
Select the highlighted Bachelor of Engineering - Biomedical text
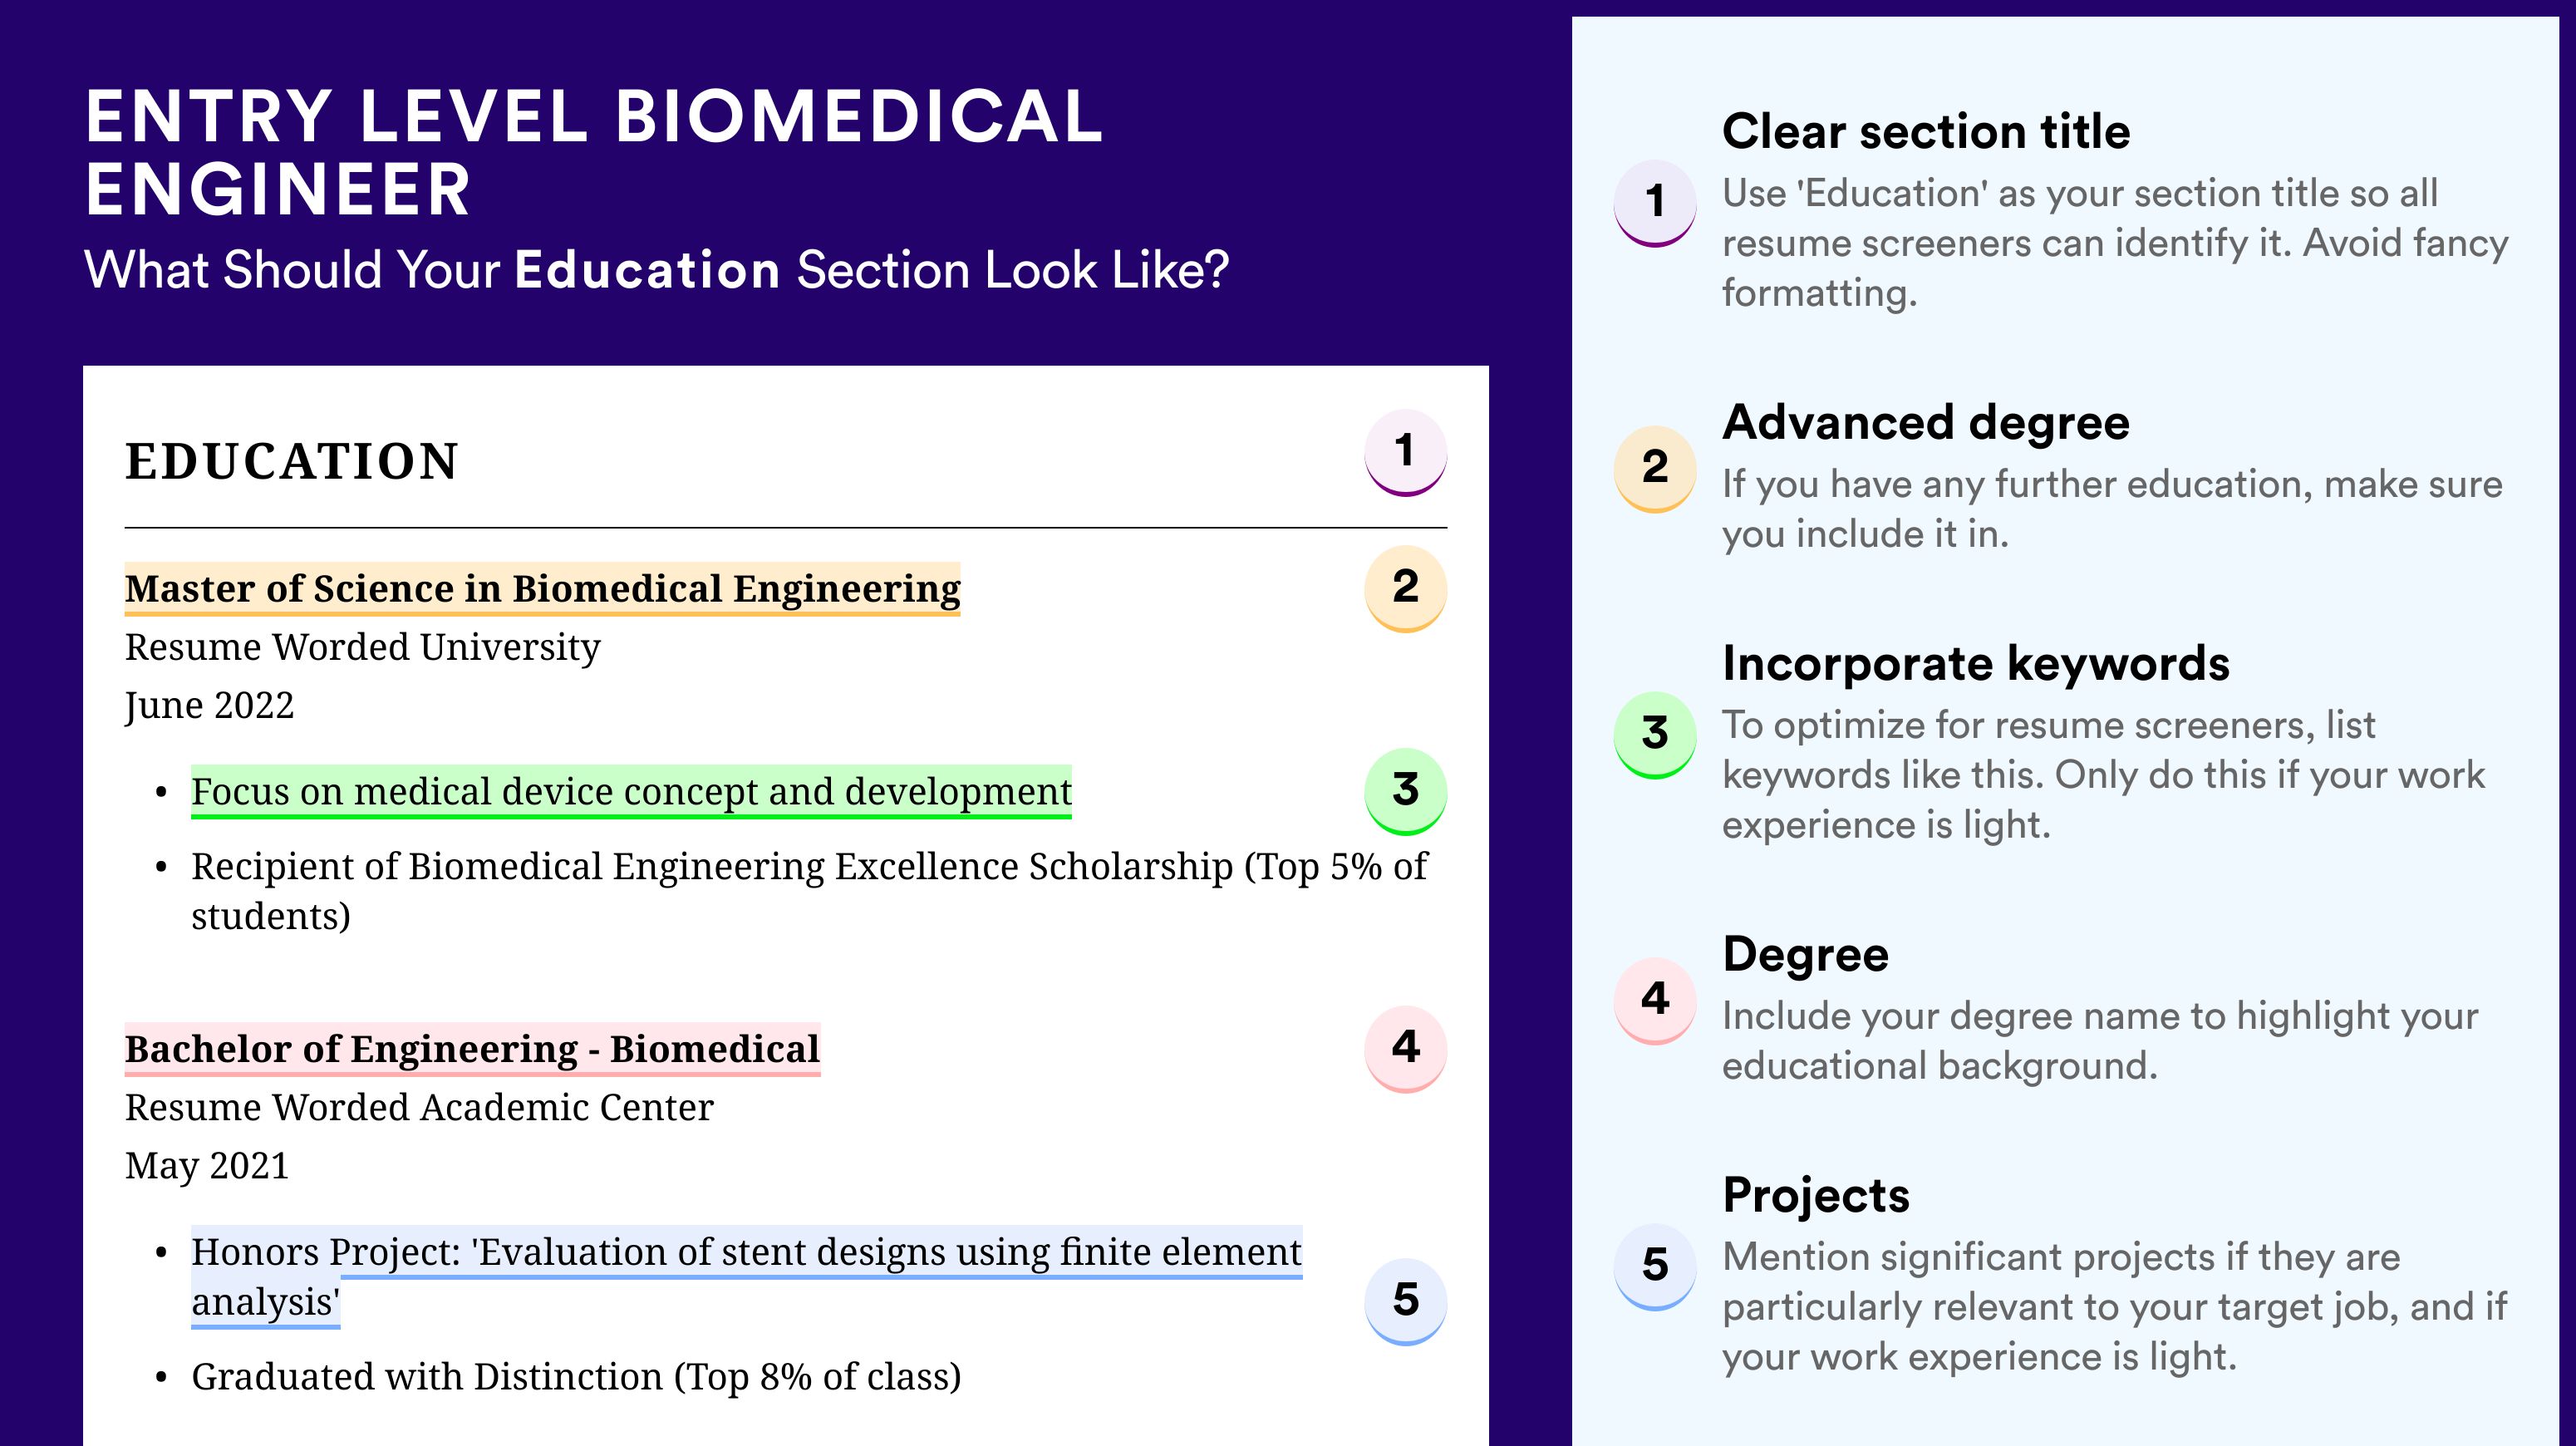(x=472, y=1049)
